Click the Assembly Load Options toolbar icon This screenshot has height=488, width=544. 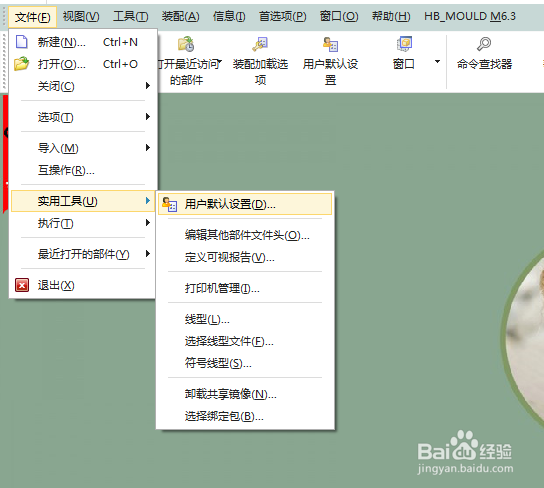tap(260, 44)
